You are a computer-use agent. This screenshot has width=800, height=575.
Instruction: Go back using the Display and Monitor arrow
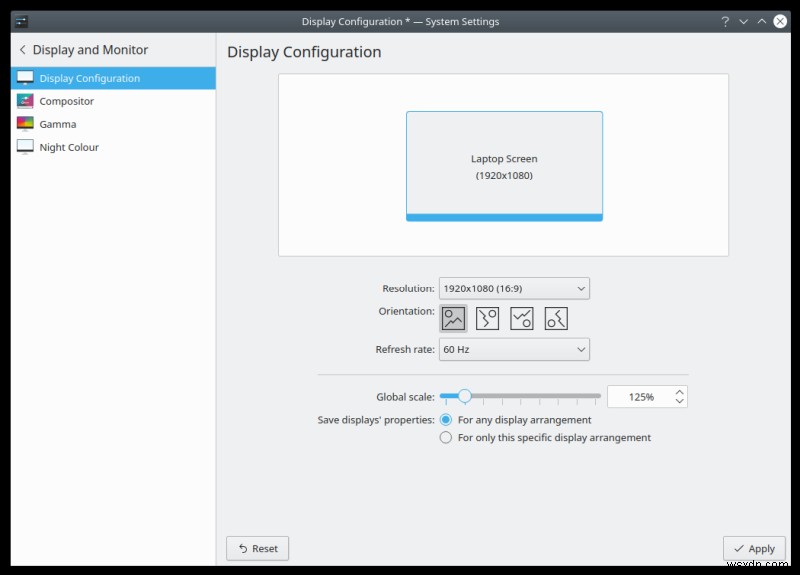pos(22,50)
